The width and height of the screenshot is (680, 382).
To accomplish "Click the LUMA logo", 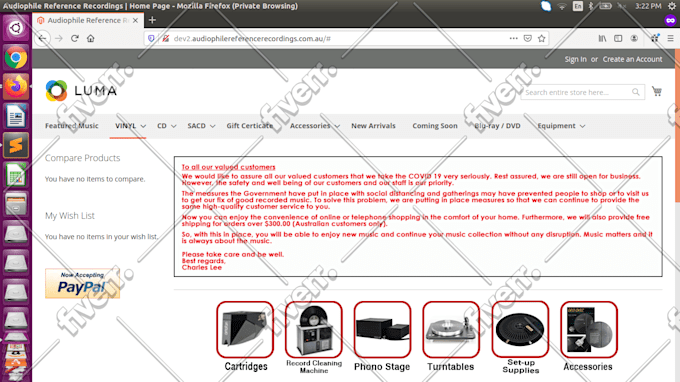I will [81, 91].
